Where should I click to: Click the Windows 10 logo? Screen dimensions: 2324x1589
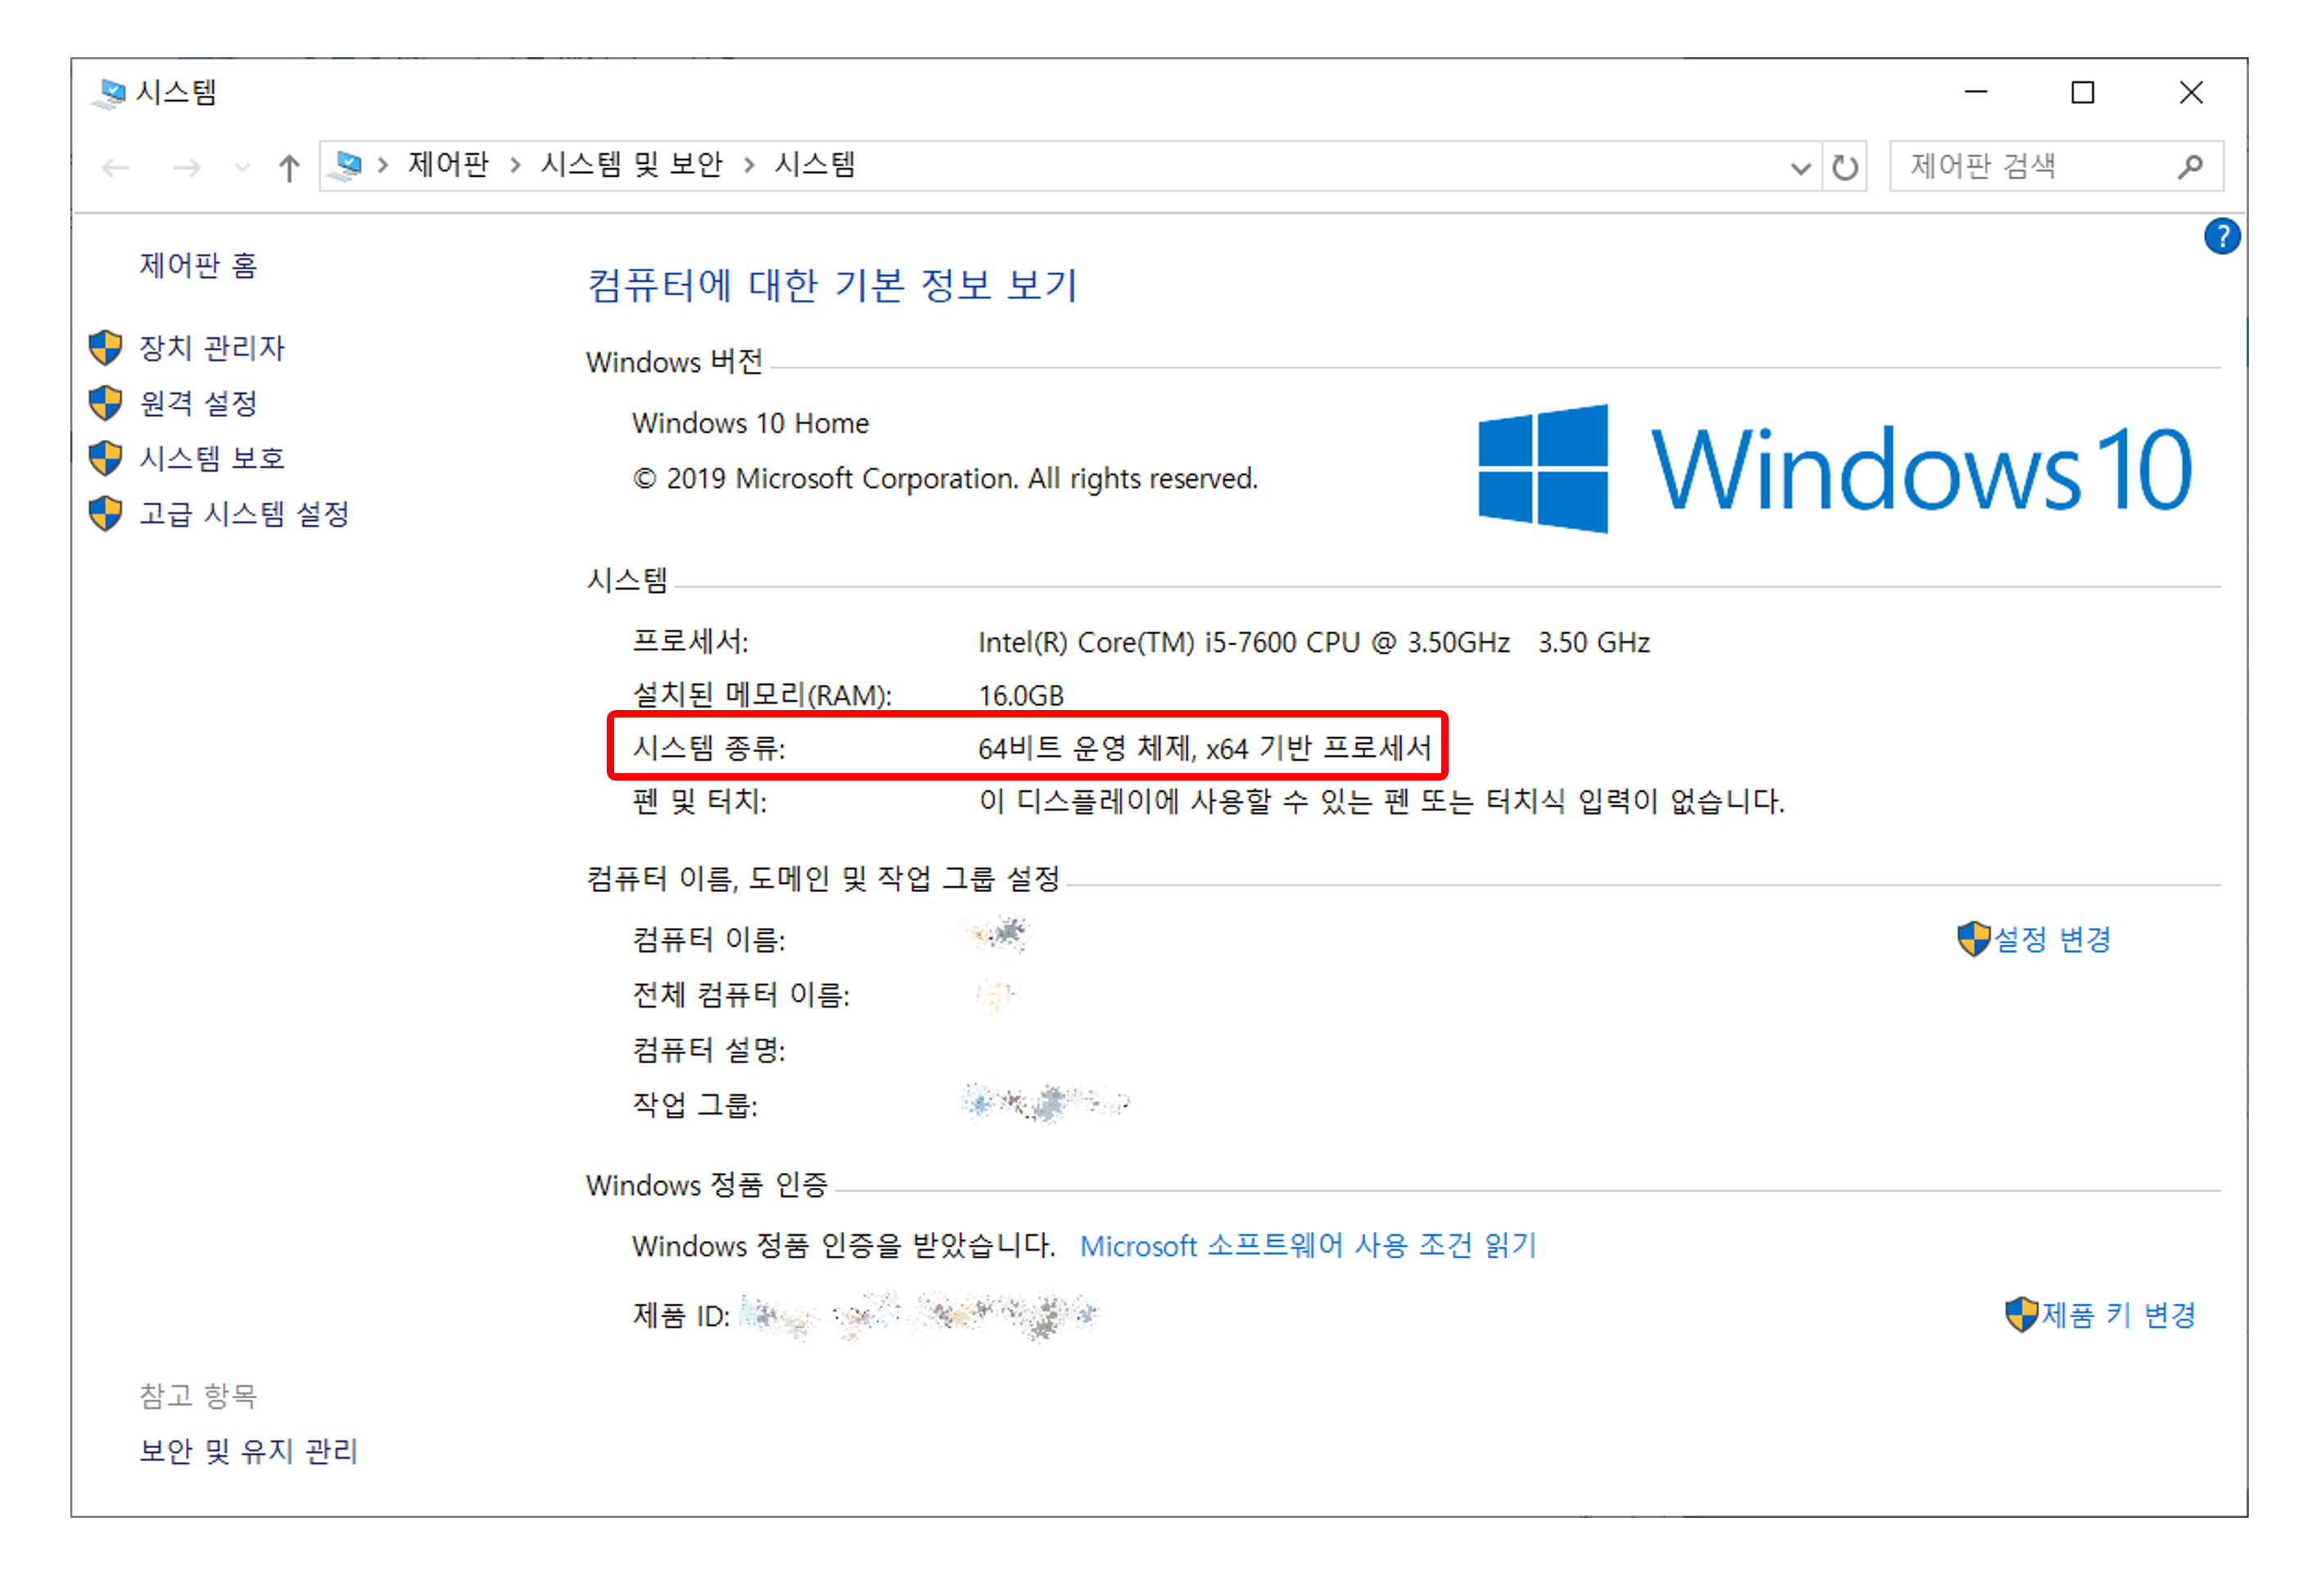click(1834, 468)
